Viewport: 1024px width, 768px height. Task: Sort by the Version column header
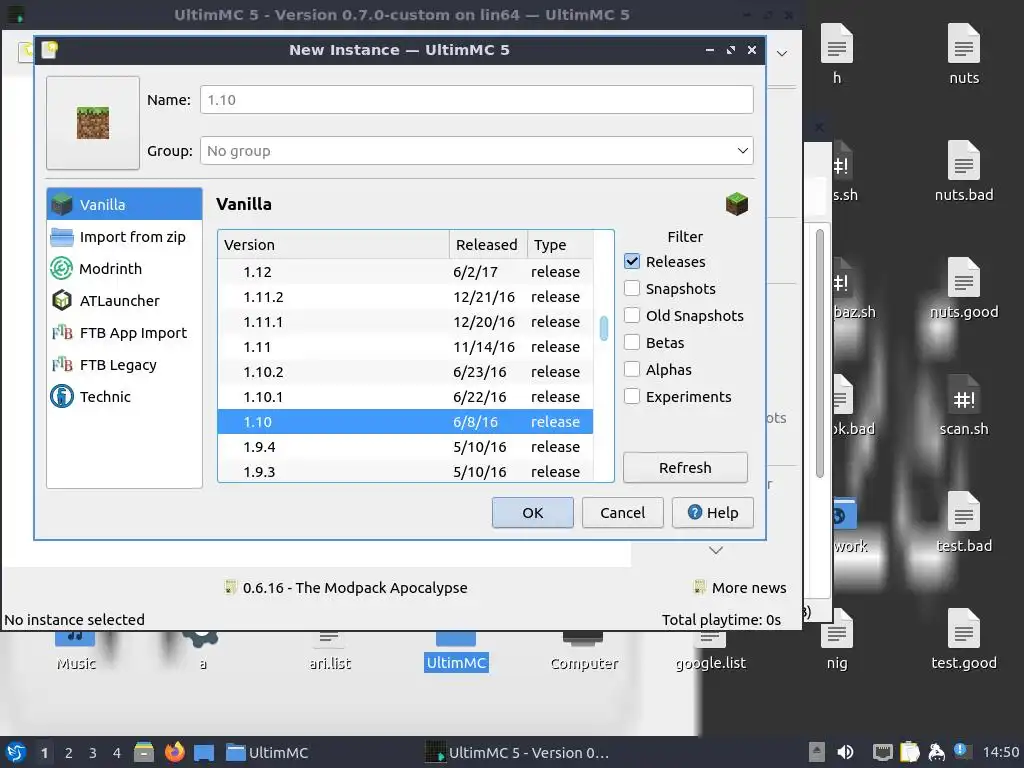(333, 244)
